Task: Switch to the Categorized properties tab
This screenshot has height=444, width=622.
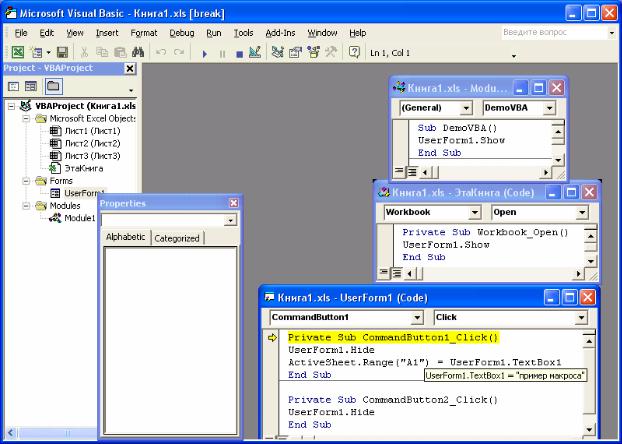Action: pyautogui.click(x=177, y=238)
